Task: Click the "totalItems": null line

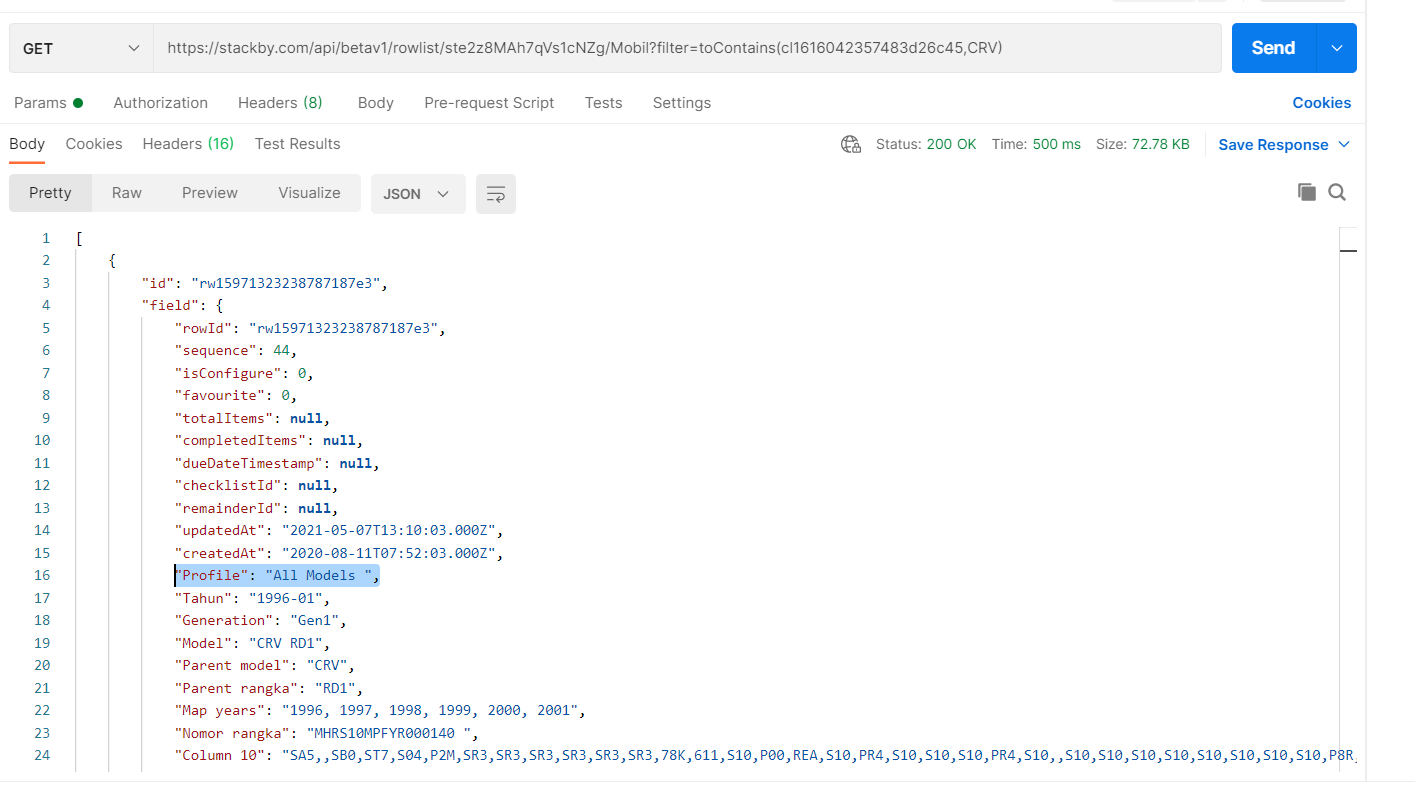Action: [x=252, y=418]
